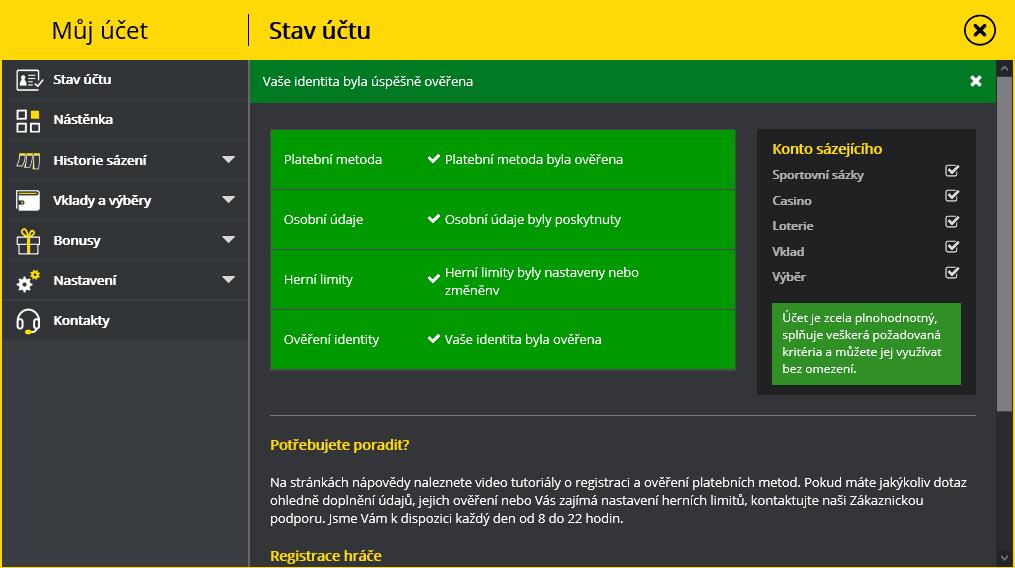Viewport: 1015px width, 568px height.
Task: Expand the Historie sázení dropdown arrow
Action: tap(229, 159)
